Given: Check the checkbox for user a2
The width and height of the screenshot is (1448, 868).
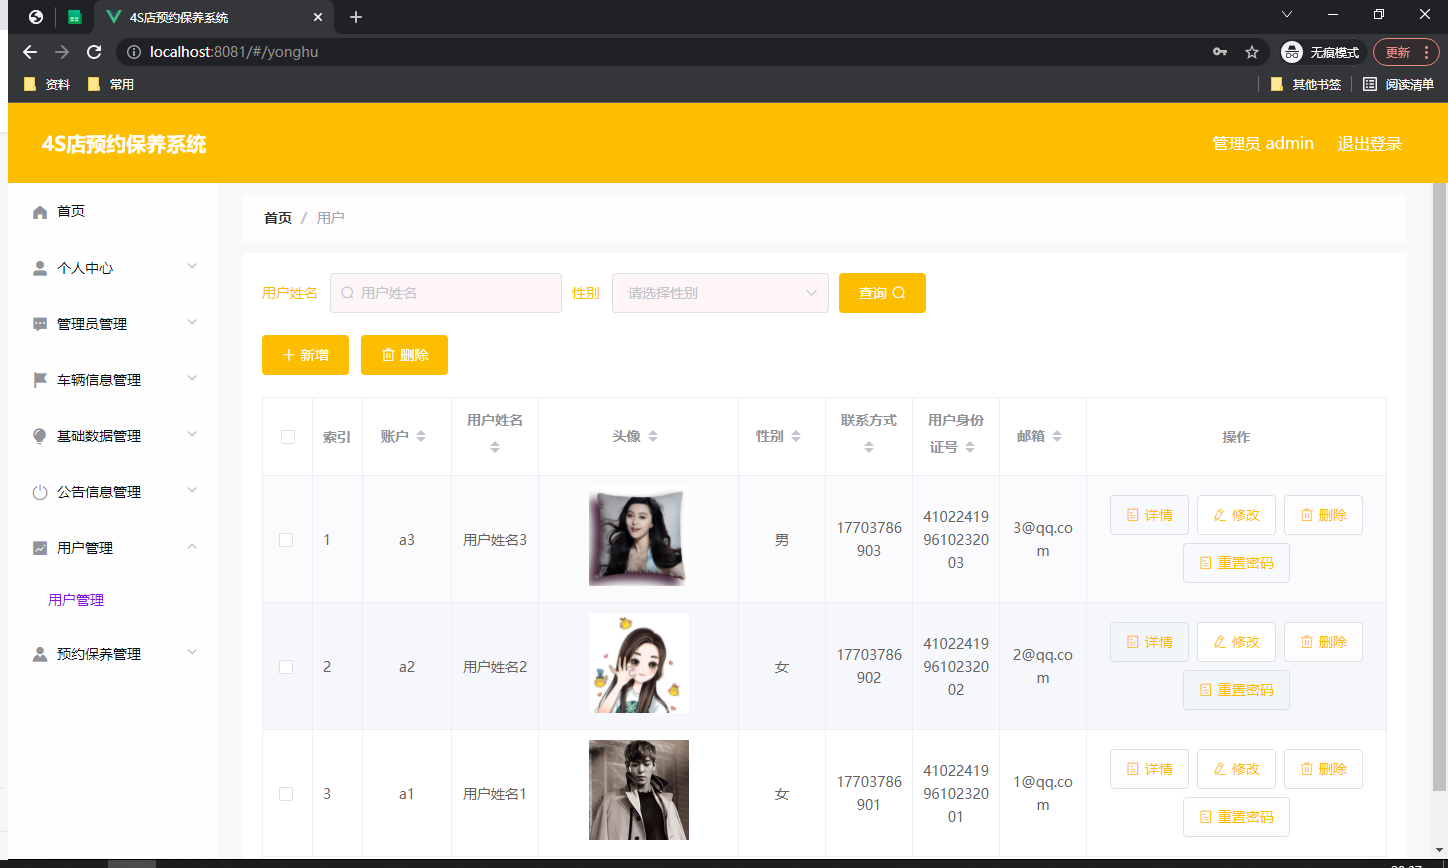Looking at the screenshot, I should [x=286, y=666].
